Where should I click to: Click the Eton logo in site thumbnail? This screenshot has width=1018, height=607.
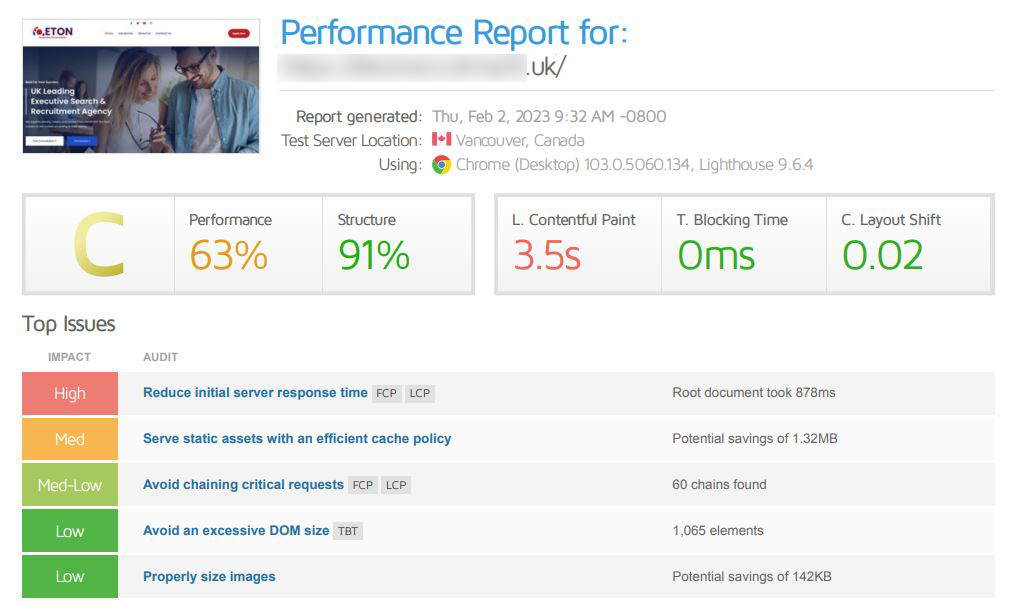click(53, 31)
